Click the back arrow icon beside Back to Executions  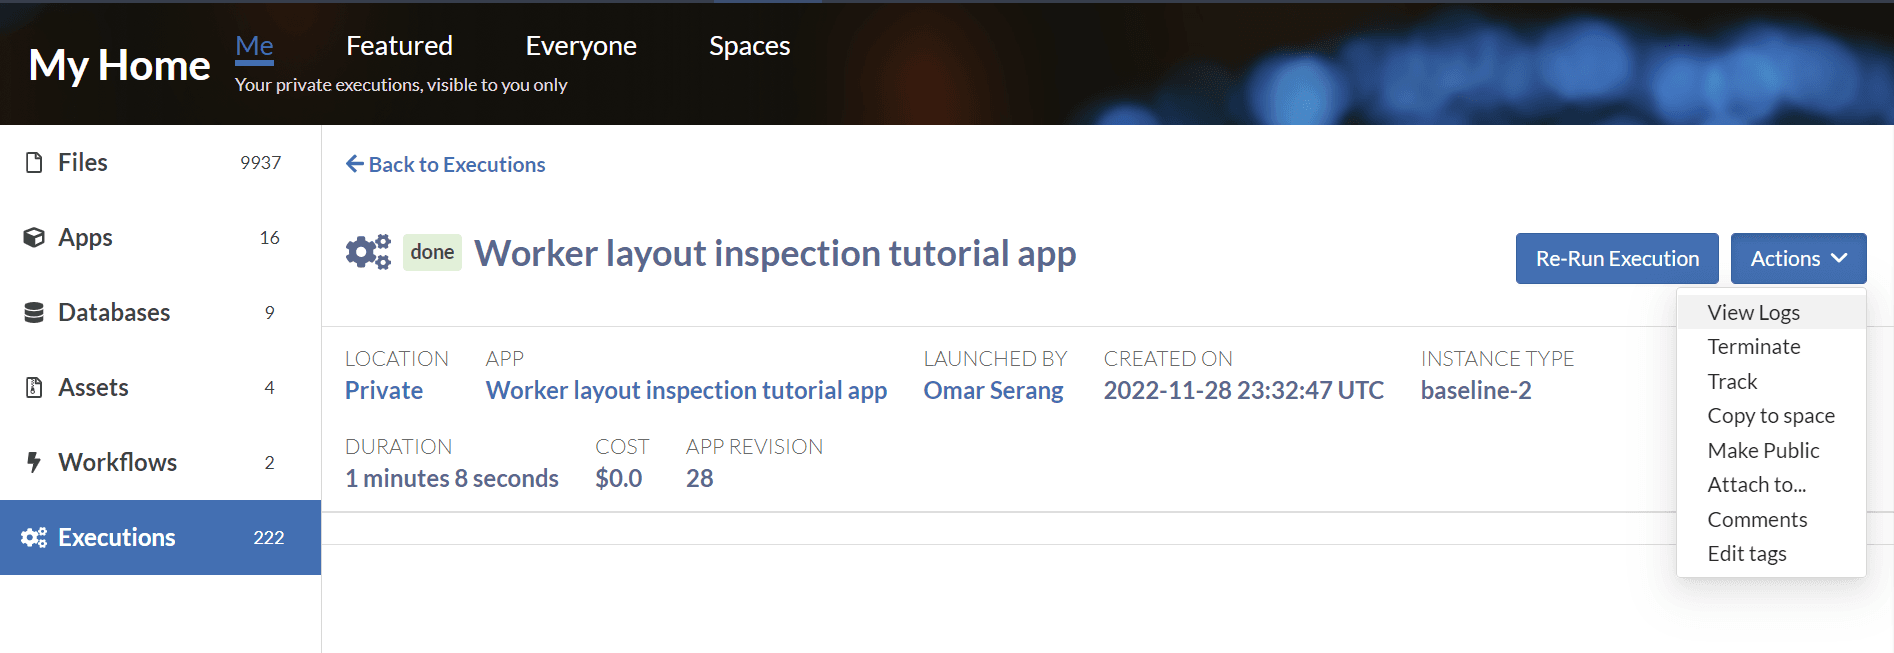tap(354, 164)
